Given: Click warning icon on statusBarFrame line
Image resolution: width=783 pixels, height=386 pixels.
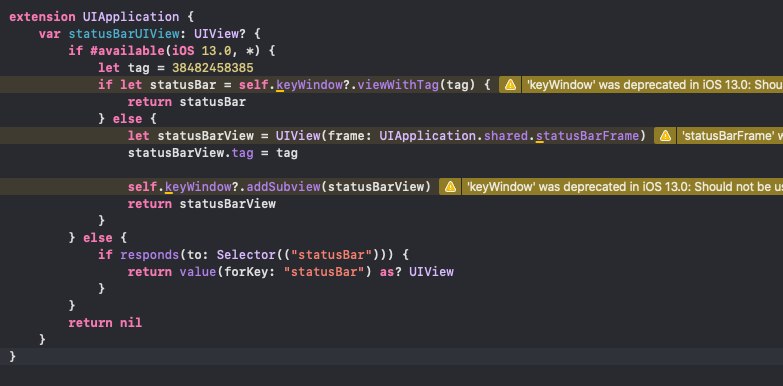Looking at the screenshot, I should click(665, 136).
